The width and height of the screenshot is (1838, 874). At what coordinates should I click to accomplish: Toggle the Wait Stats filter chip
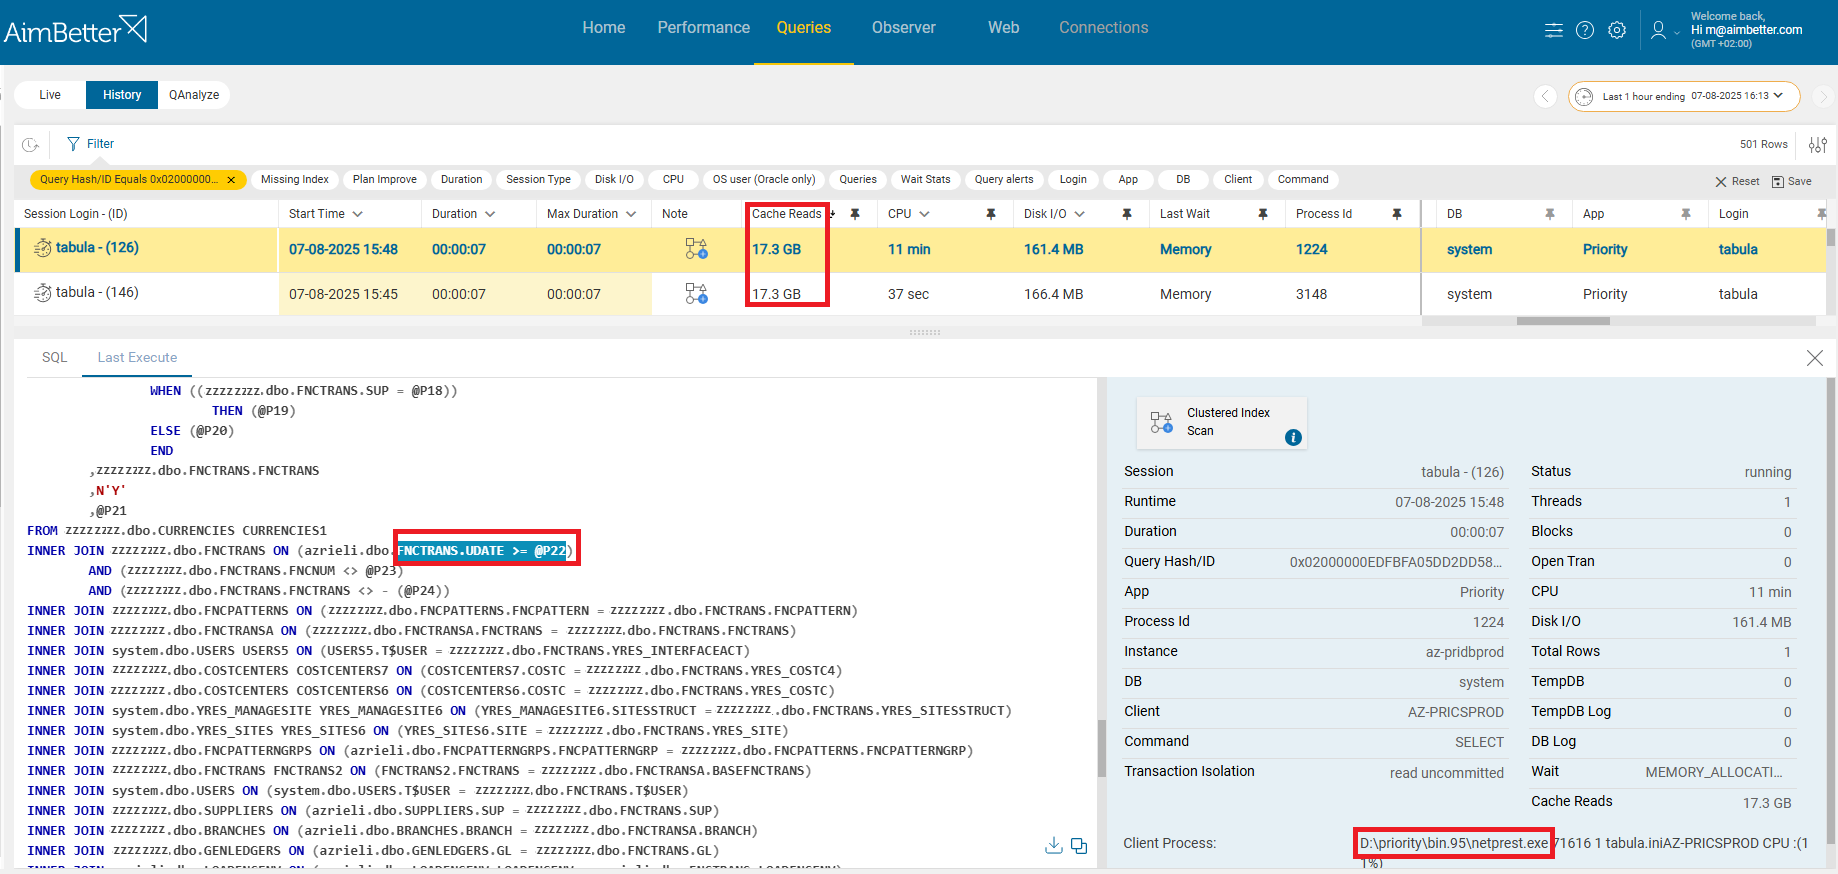(x=925, y=180)
